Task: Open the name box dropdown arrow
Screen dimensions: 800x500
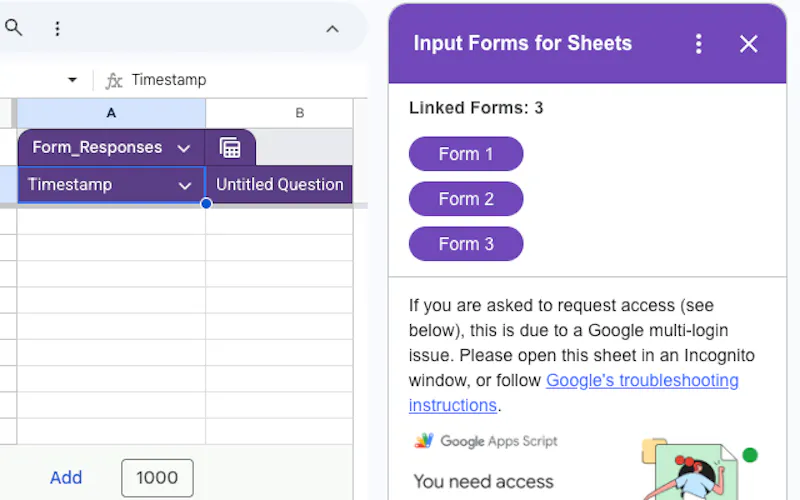Action: (x=72, y=80)
